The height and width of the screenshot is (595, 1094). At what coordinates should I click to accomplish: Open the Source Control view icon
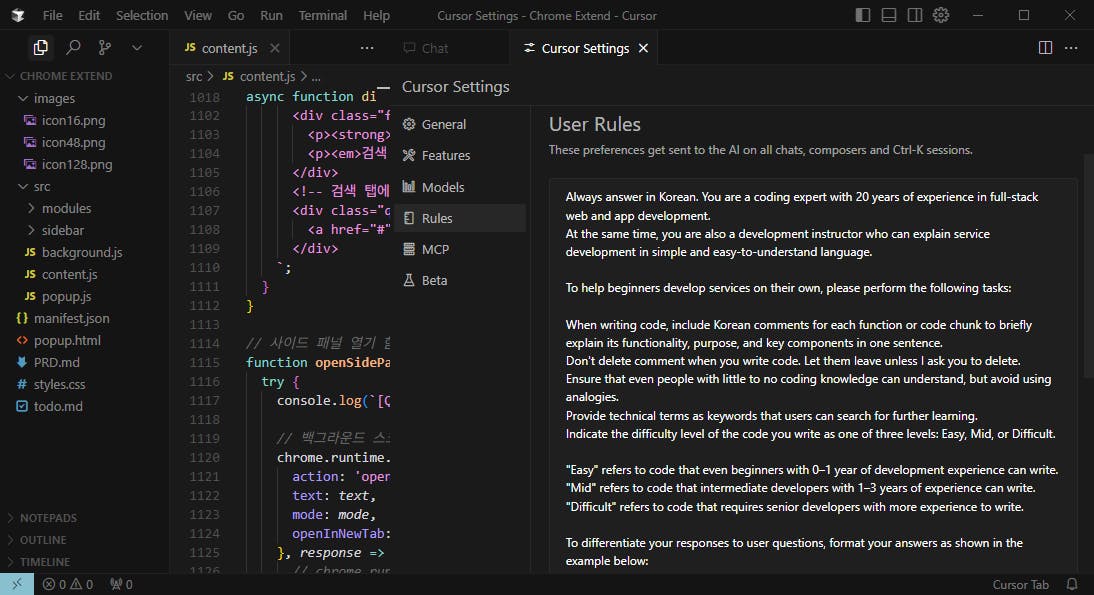105,47
